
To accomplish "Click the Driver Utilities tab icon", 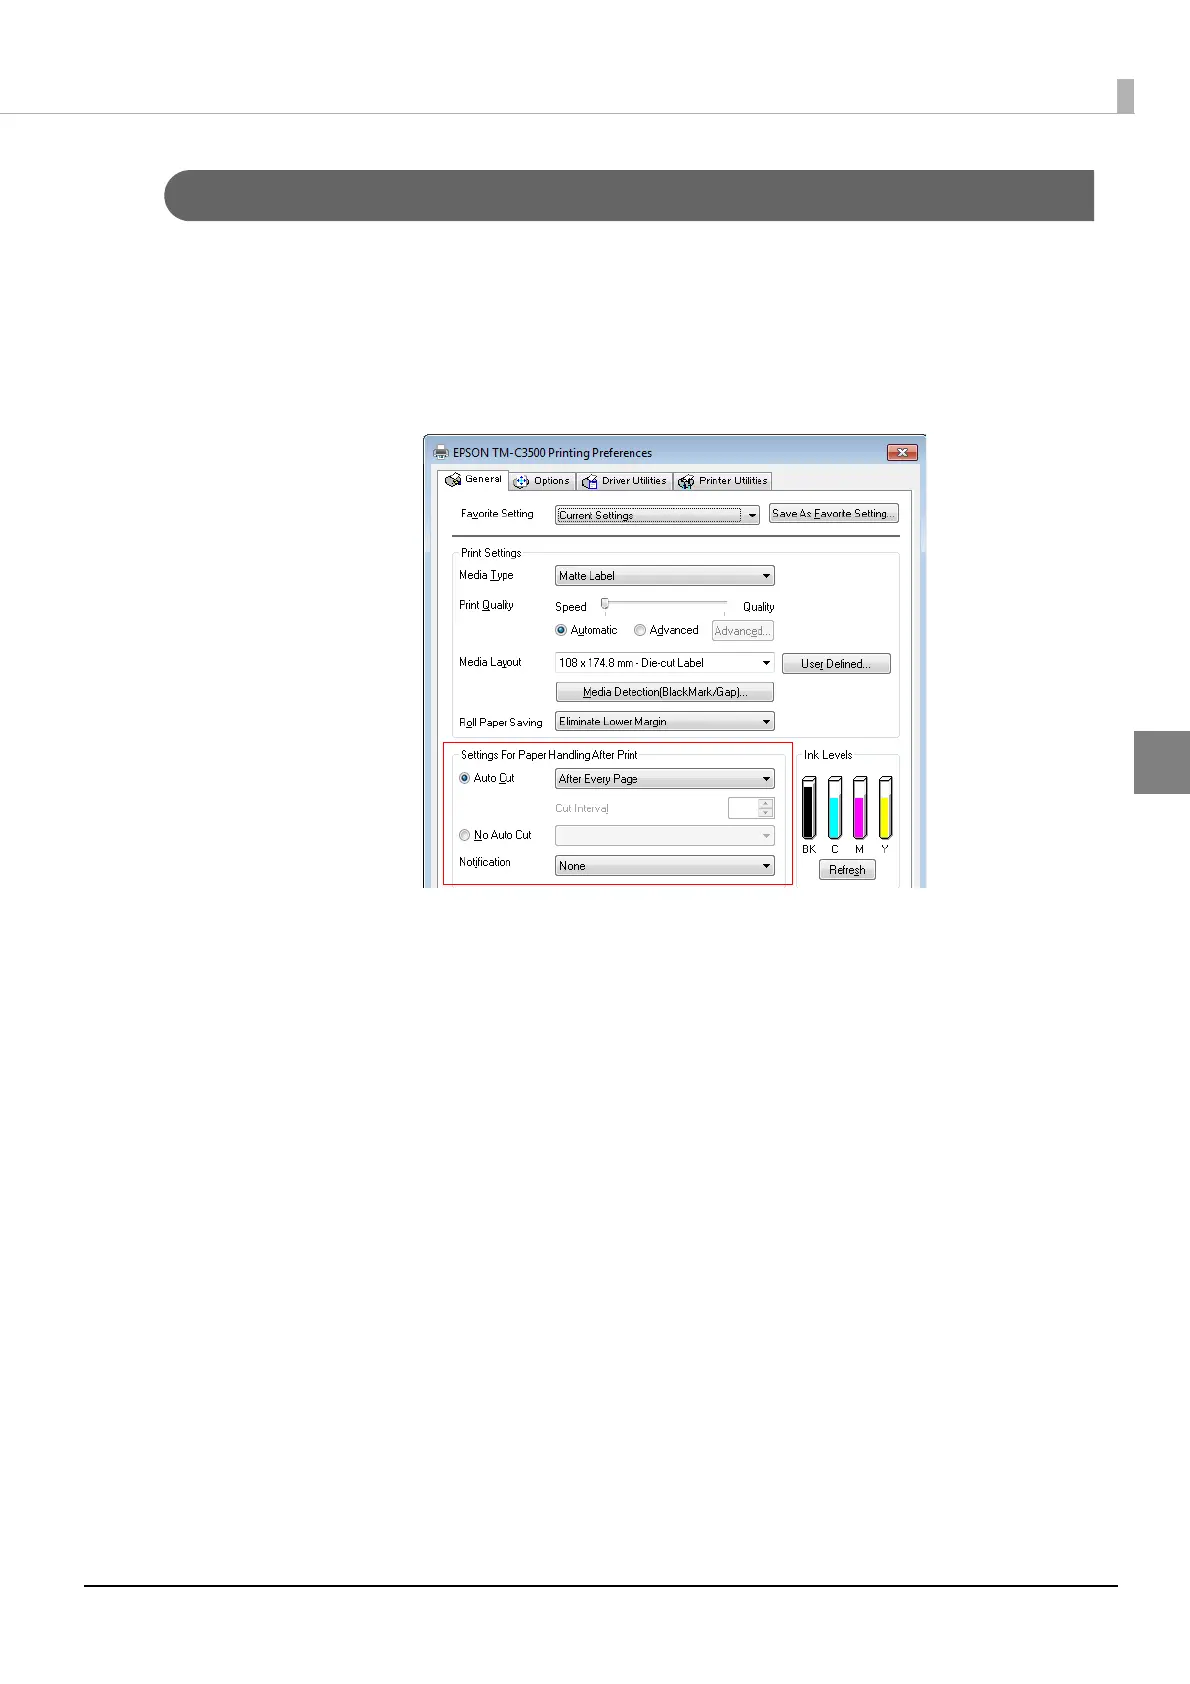I will 590,482.
